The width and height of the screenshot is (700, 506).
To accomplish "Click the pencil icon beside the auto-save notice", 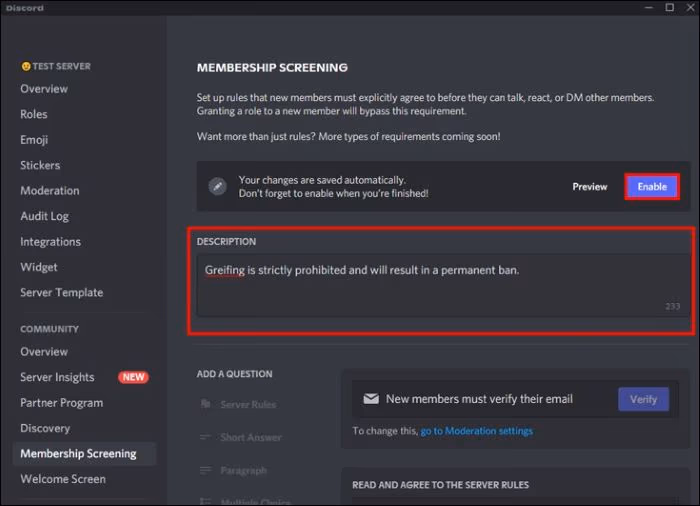I will pos(217,186).
